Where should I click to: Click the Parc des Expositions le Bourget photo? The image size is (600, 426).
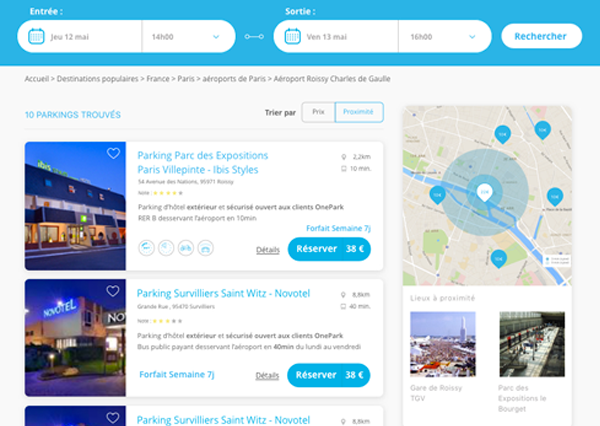(532, 343)
